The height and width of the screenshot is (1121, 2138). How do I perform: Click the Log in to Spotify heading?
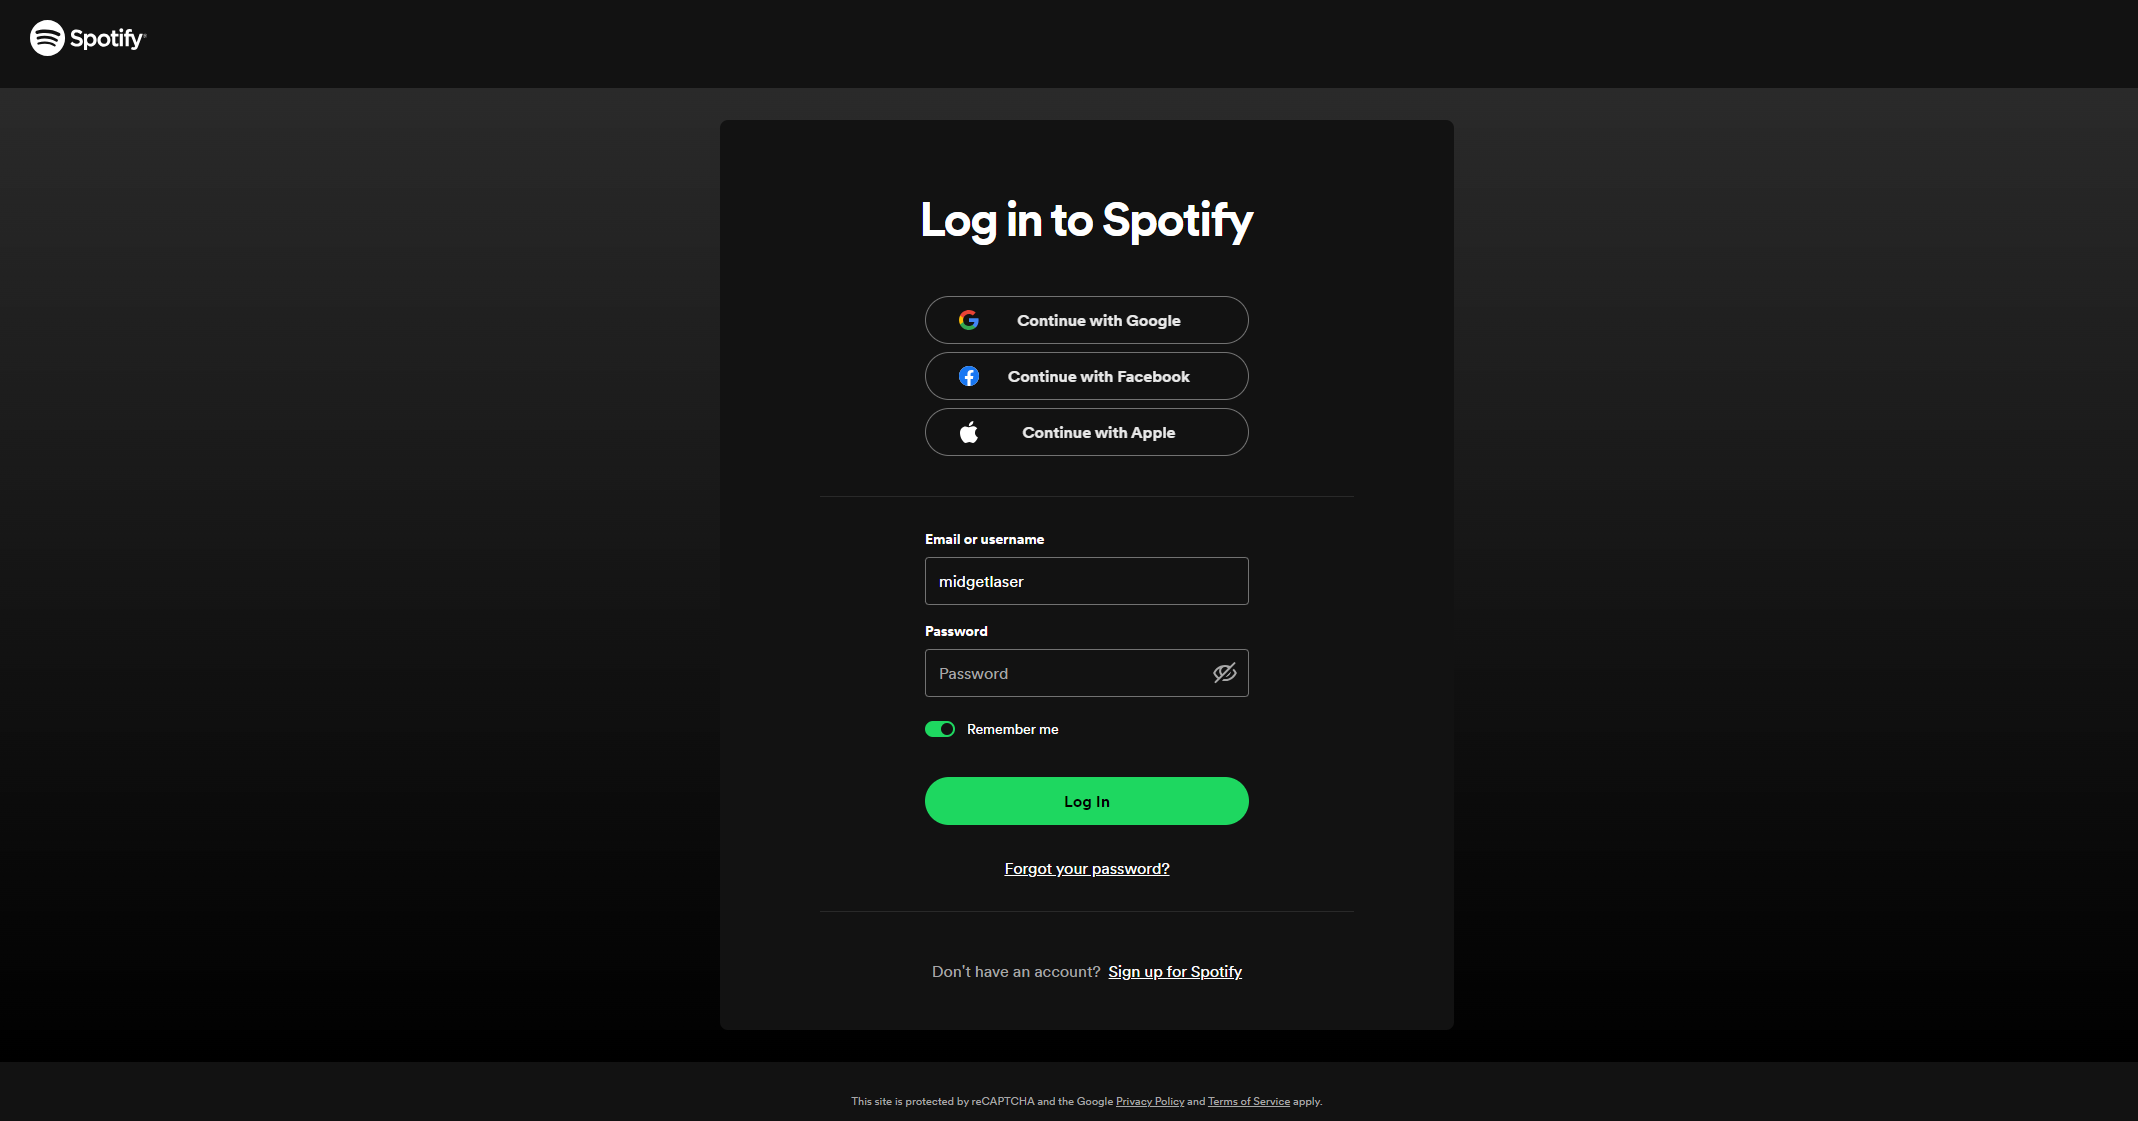tap(1086, 220)
